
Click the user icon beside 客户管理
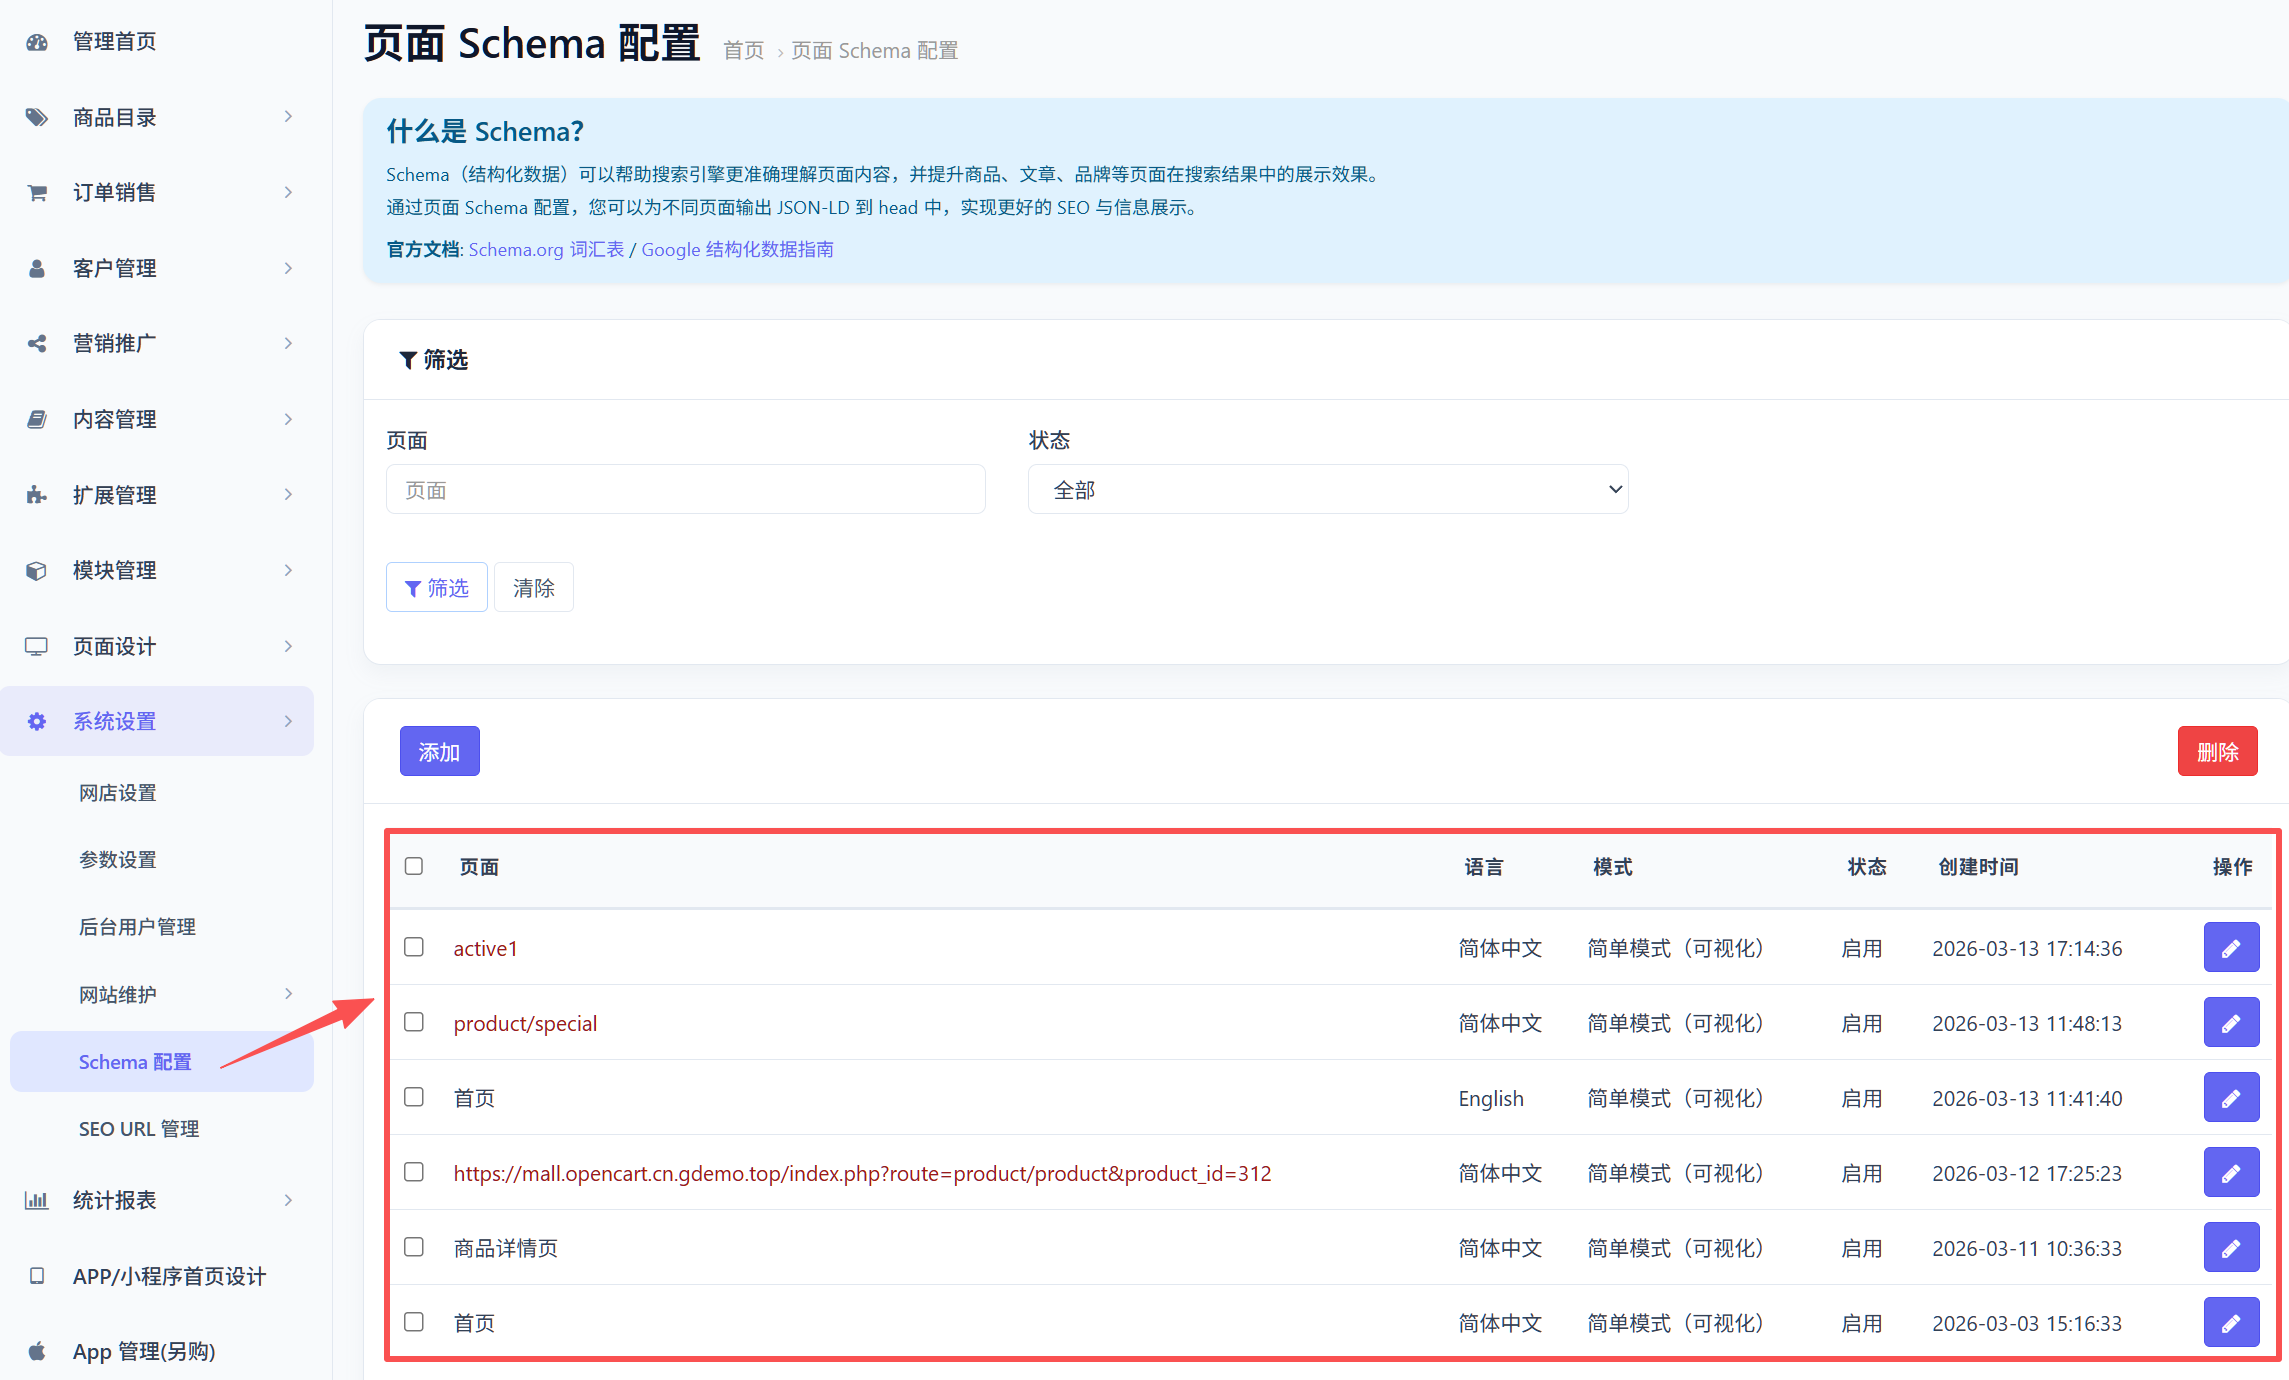[37, 268]
